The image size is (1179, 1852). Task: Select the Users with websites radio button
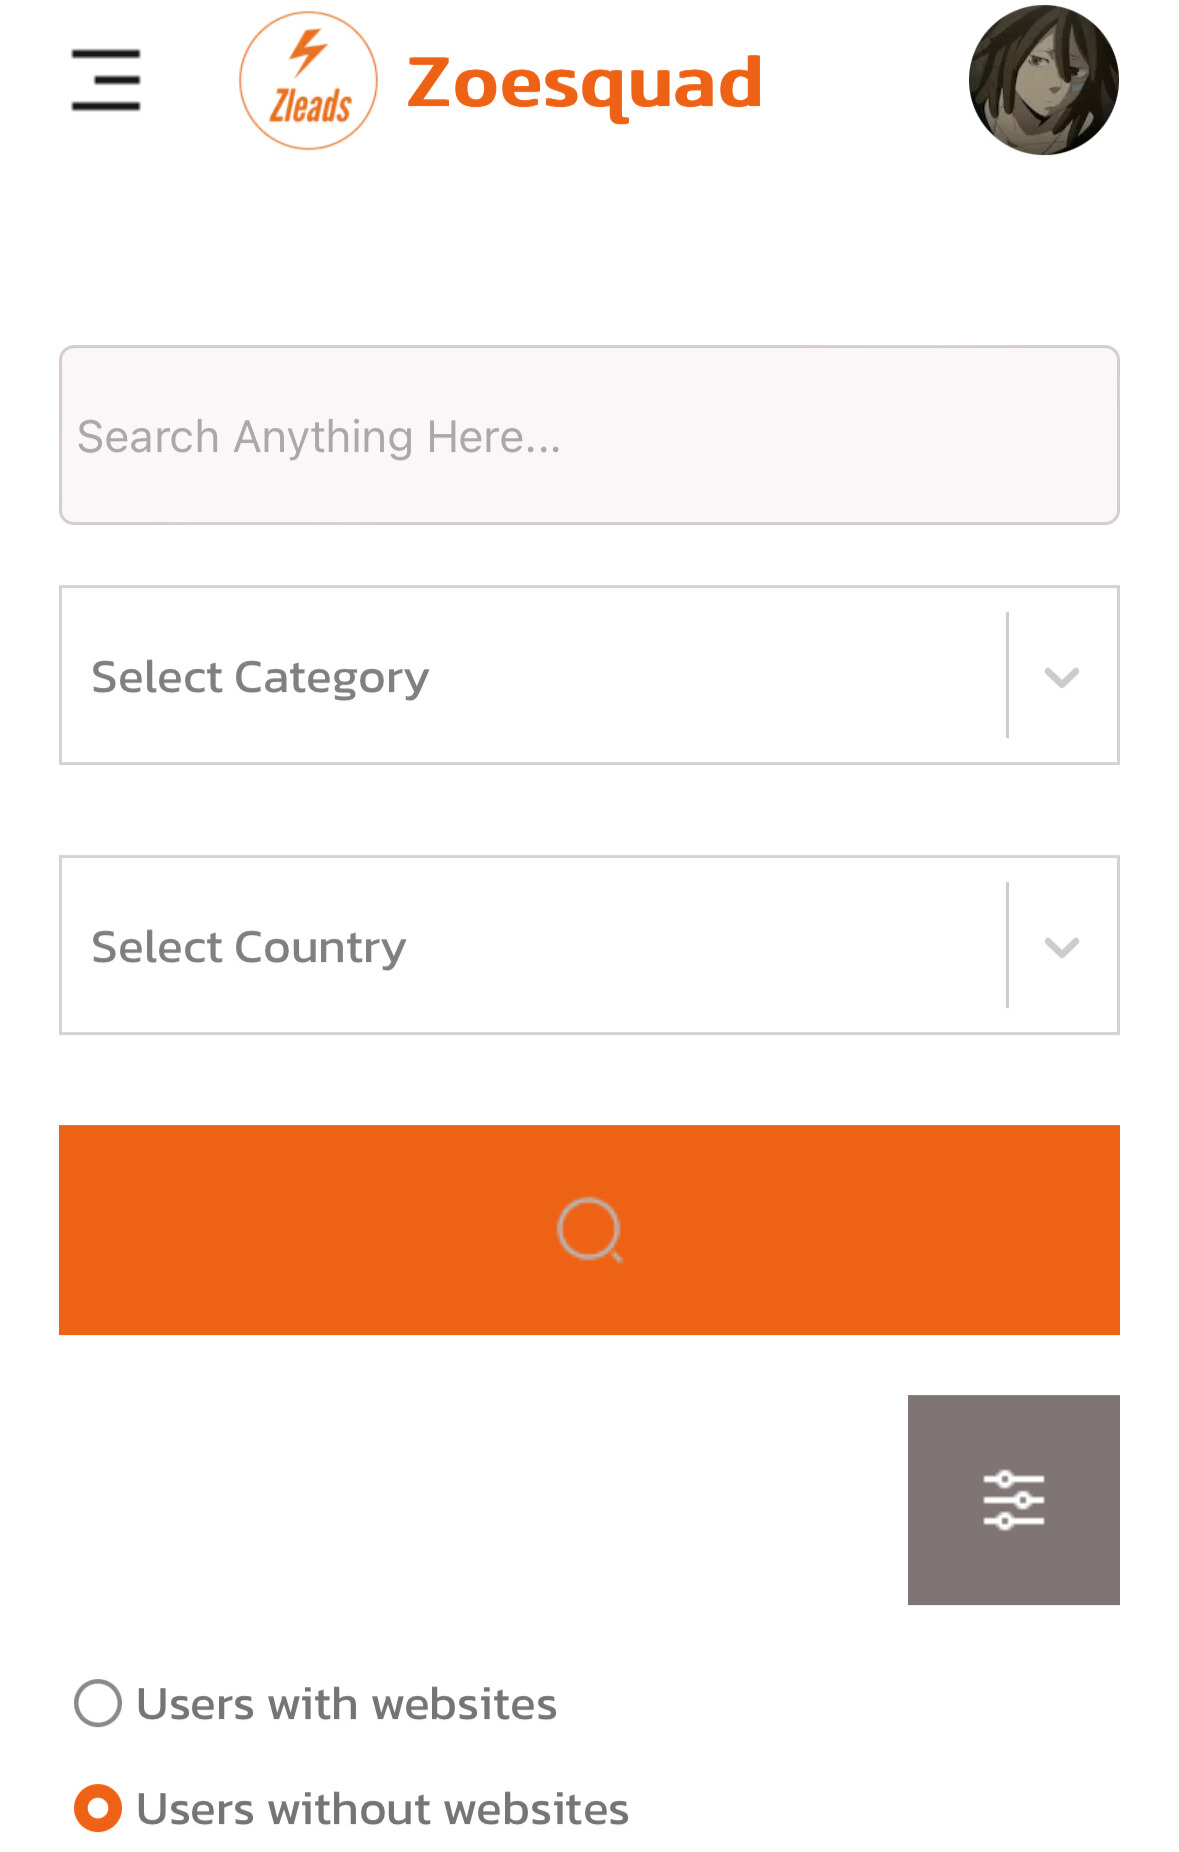point(98,1703)
